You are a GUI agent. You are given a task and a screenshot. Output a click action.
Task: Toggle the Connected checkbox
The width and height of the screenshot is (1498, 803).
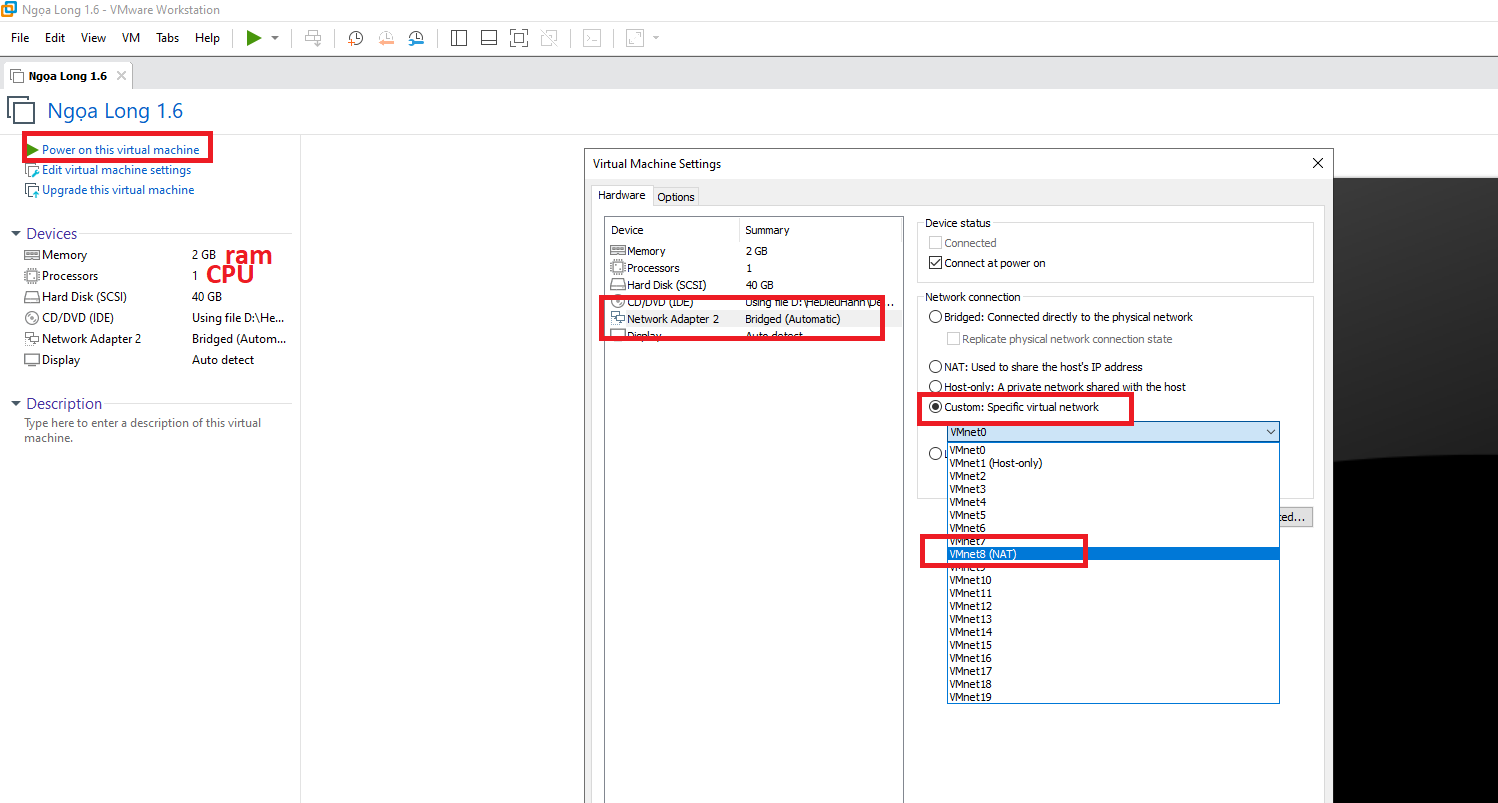pyautogui.click(x=936, y=243)
